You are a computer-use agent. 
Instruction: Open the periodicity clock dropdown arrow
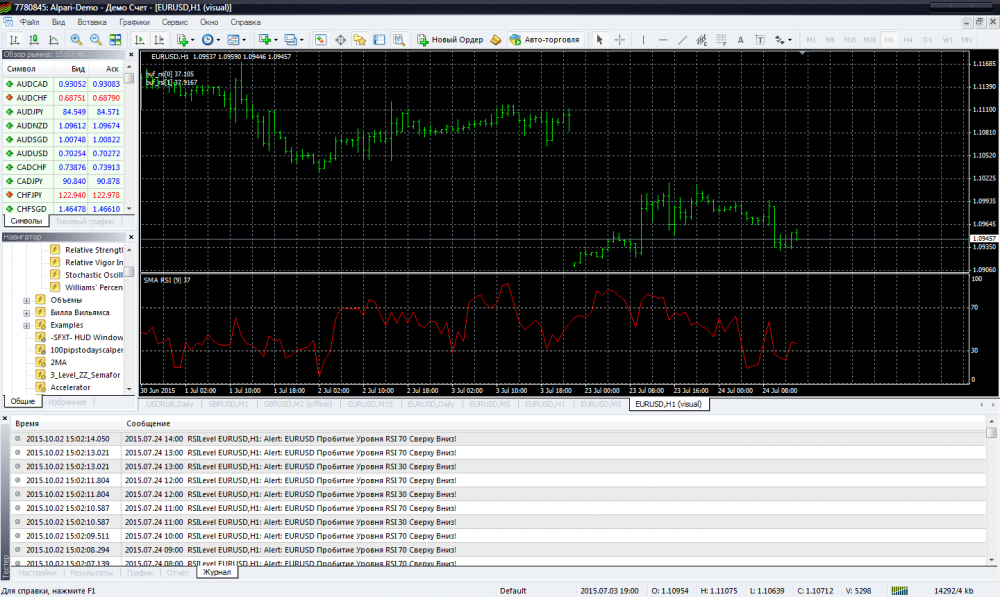click(219, 40)
